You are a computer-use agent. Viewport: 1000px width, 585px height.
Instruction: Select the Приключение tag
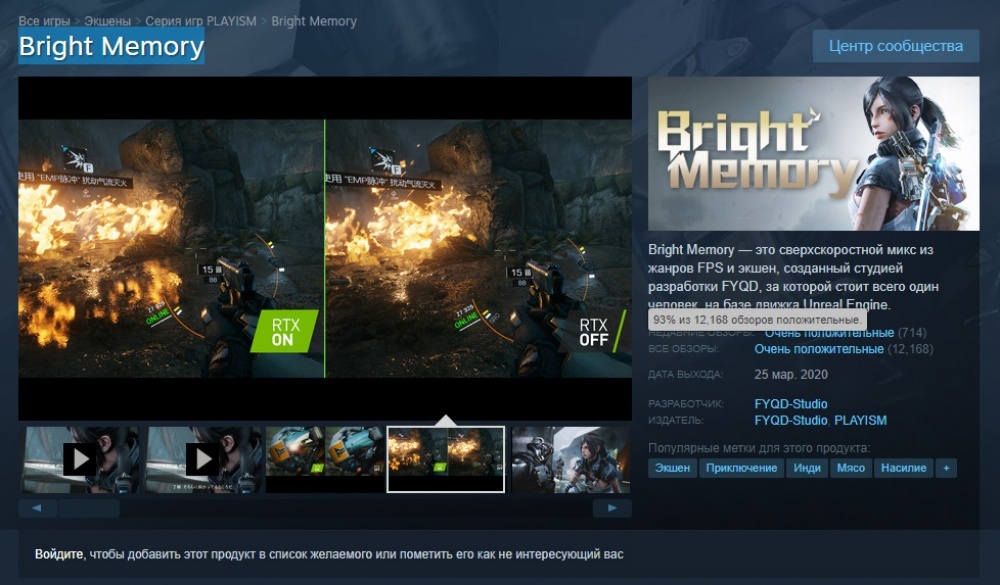741,468
